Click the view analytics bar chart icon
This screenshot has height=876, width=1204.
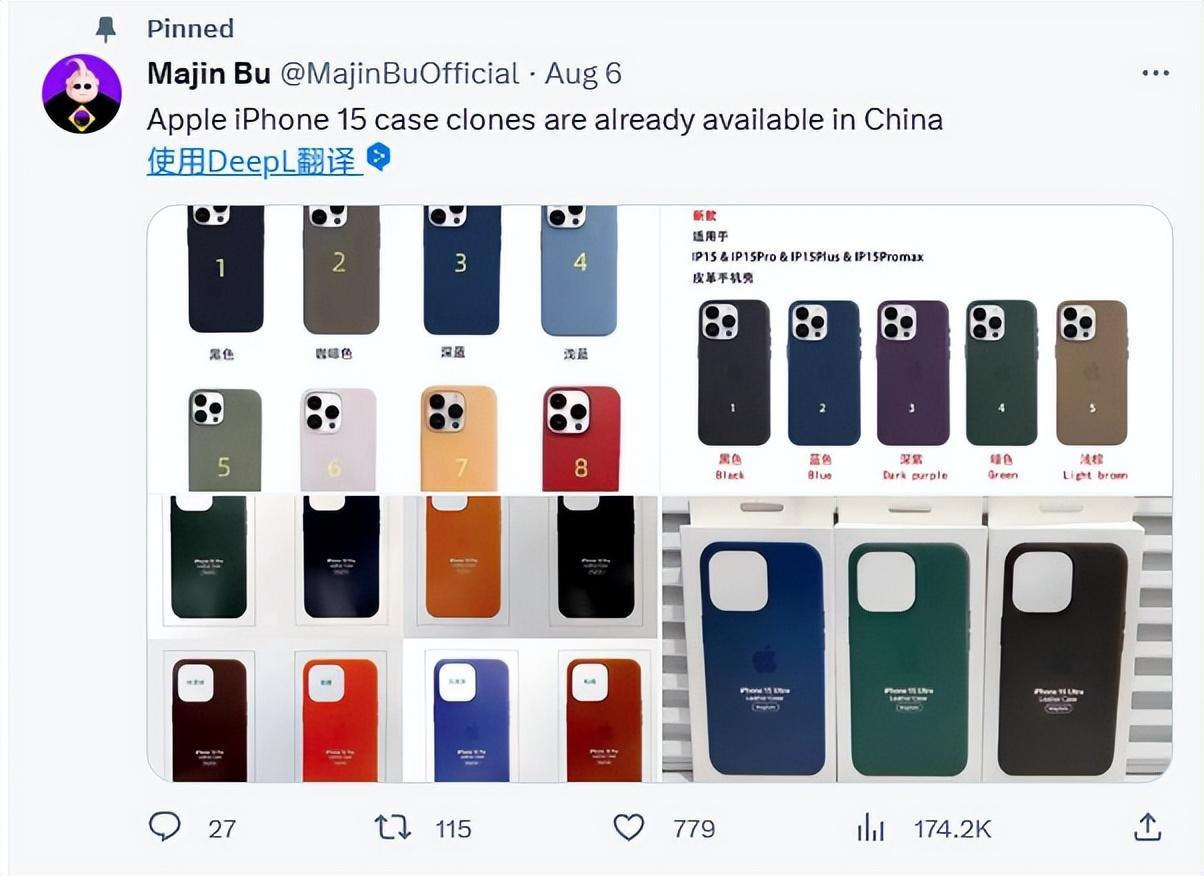tap(871, 828)
